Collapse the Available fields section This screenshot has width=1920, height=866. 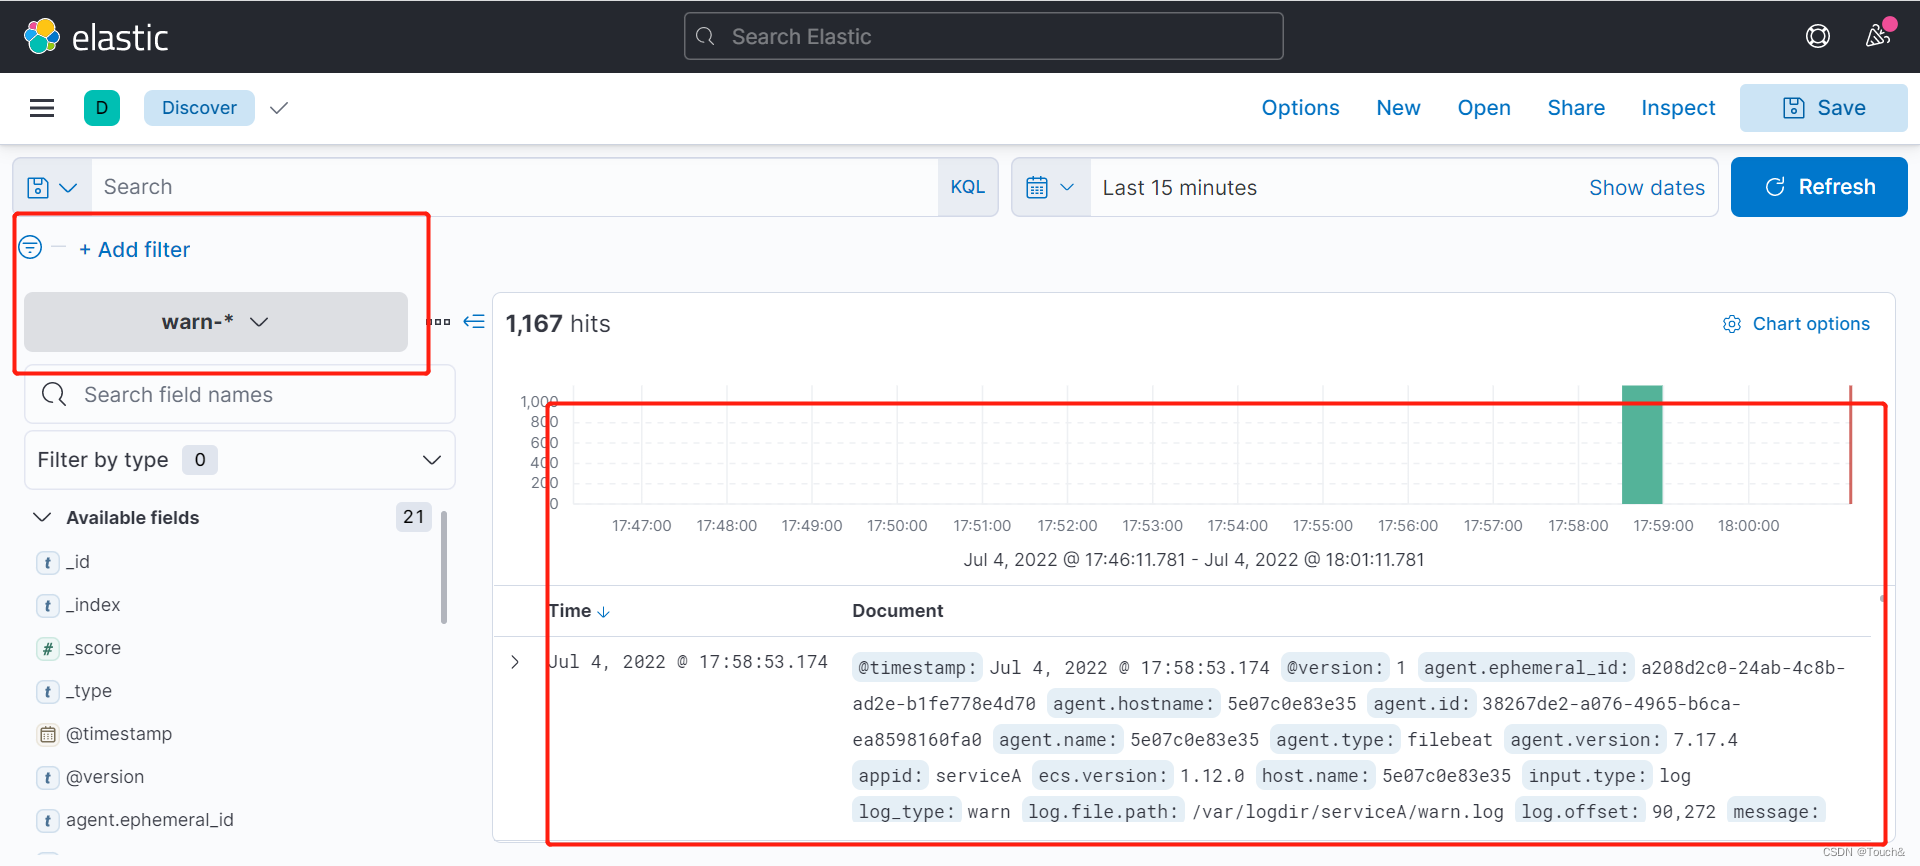[x=42, y=517]
